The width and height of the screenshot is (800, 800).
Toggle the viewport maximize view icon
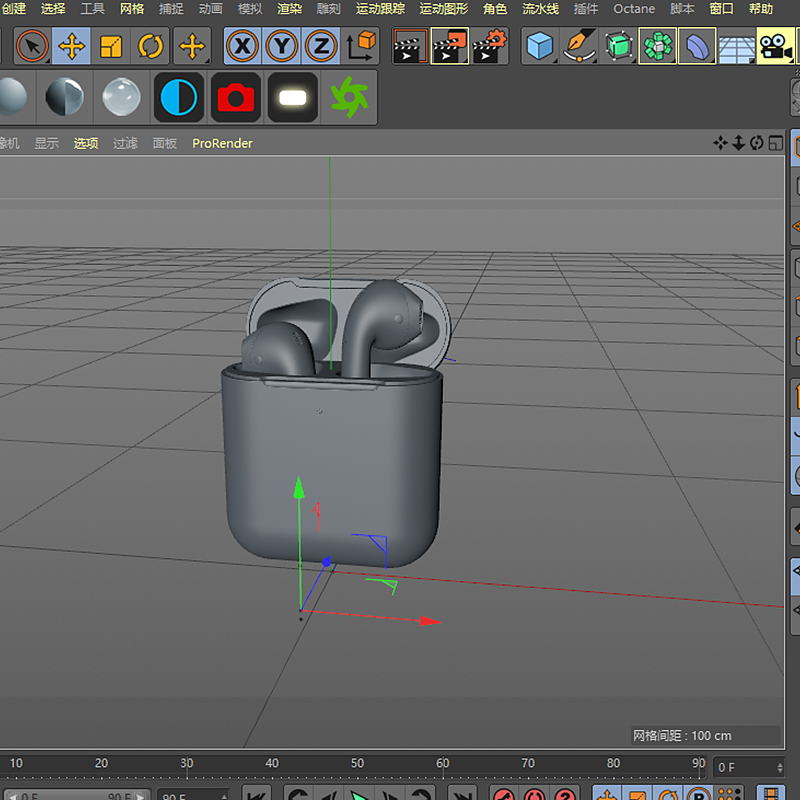776,143
